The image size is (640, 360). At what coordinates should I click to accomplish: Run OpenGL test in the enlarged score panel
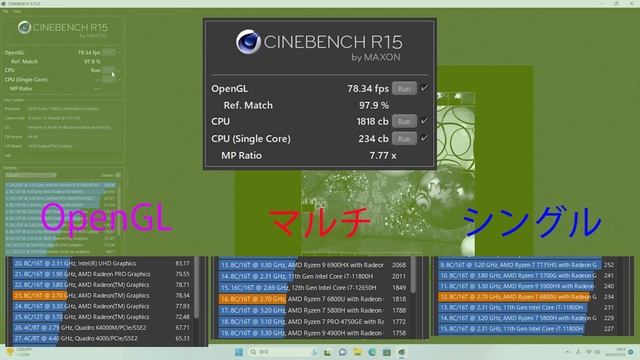point(404,89)
